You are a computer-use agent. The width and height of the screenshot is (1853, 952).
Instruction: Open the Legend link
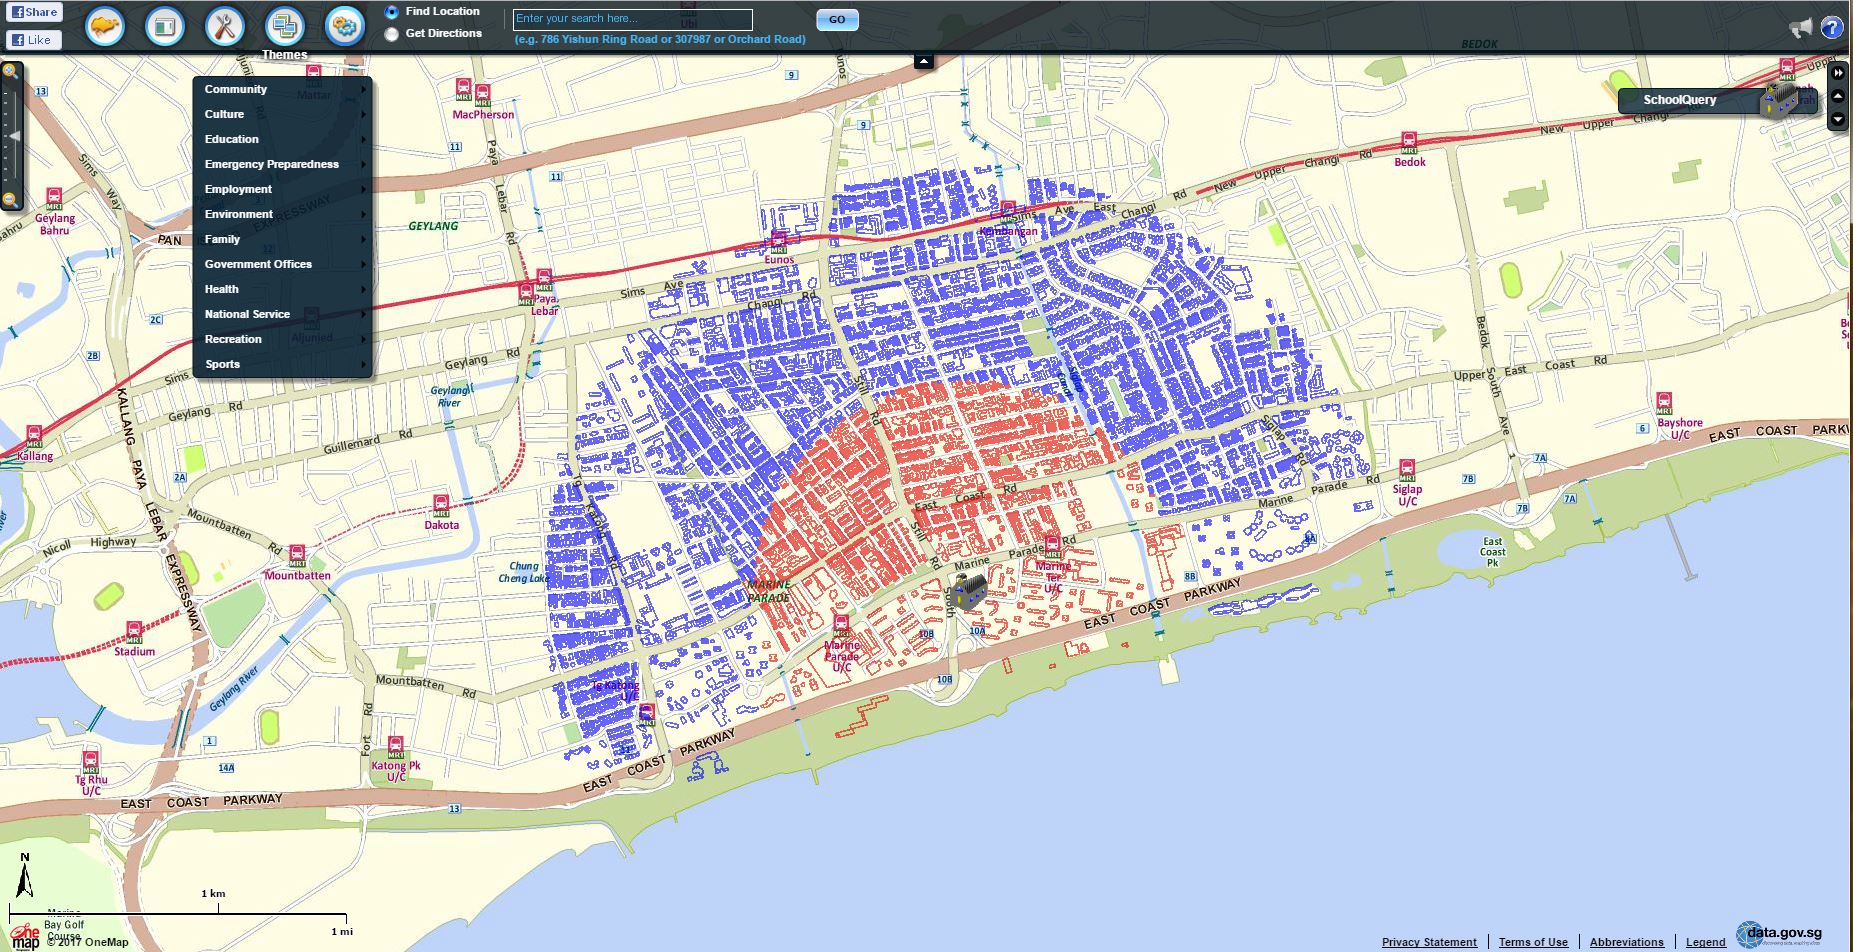coord(1706,942)
